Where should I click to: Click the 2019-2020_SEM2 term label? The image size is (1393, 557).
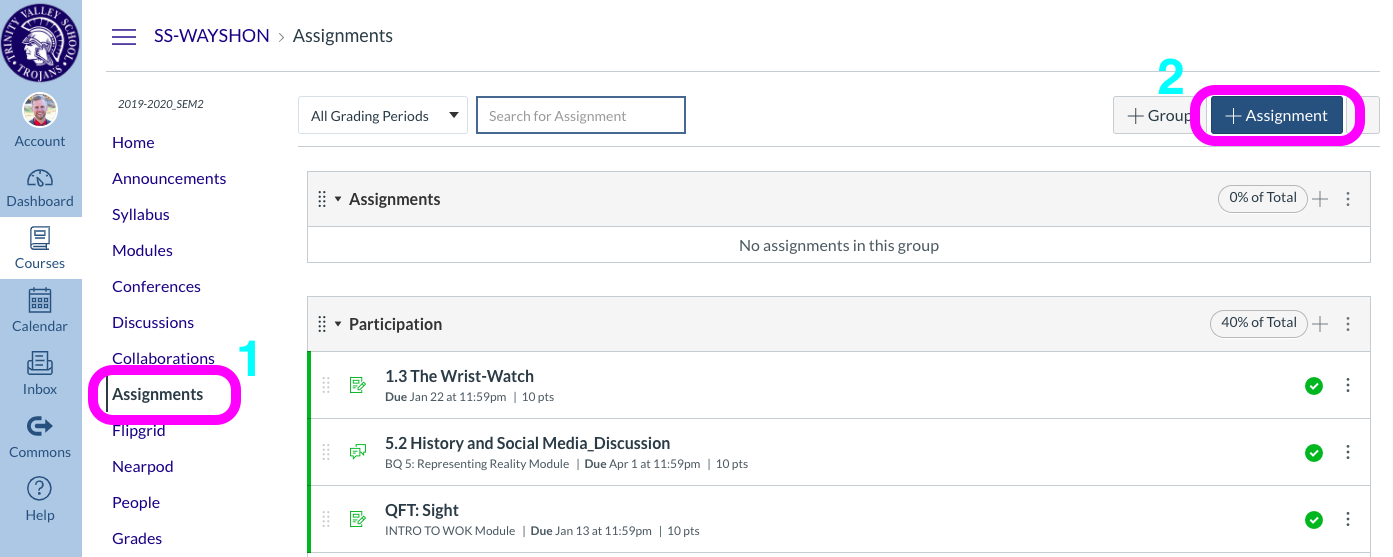pos(161,104)
